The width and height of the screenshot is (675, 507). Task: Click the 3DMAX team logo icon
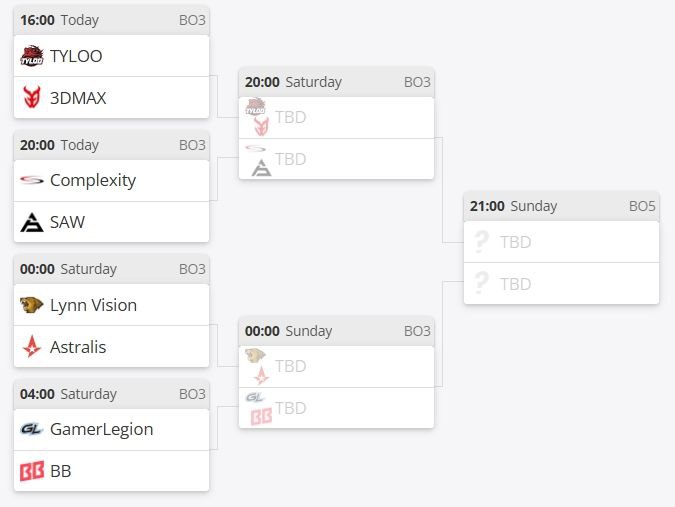click(31, 98)
